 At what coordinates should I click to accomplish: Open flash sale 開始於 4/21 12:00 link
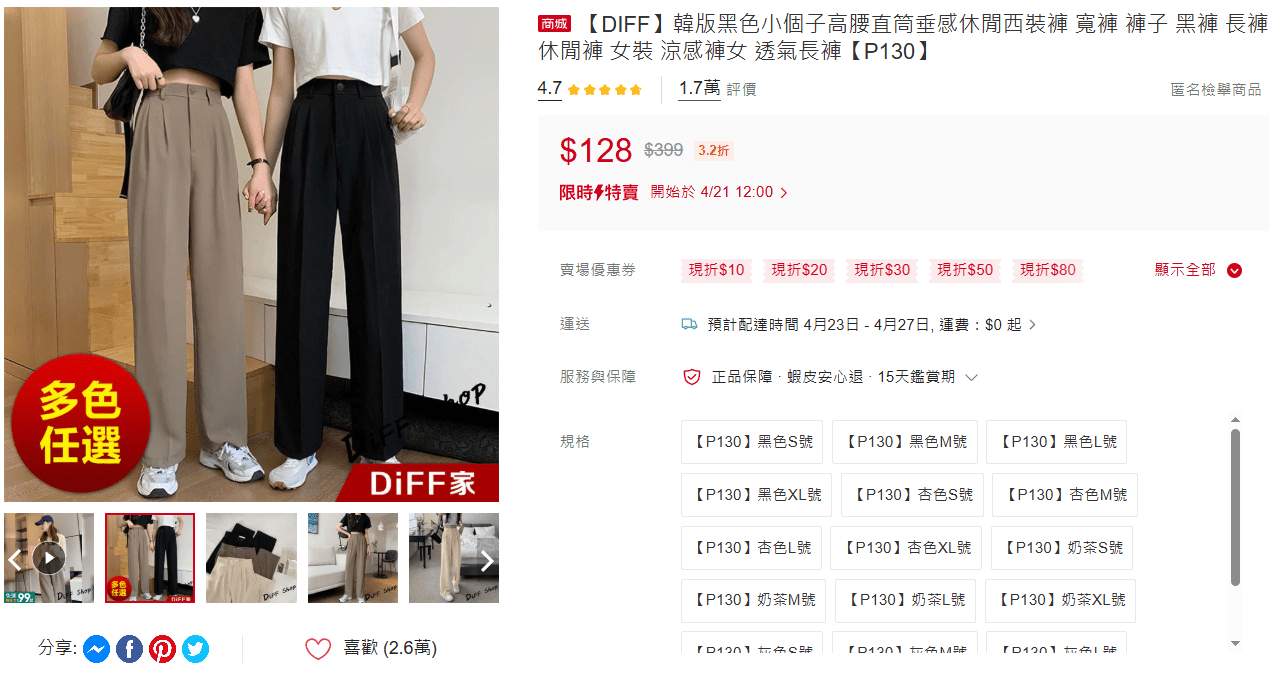click(x=719, y=192)
